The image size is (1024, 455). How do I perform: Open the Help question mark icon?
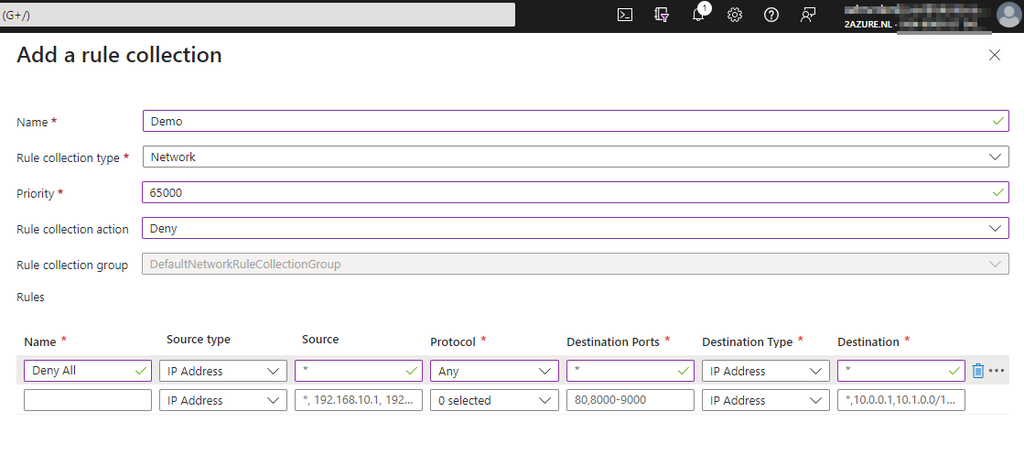pos(771,15)
